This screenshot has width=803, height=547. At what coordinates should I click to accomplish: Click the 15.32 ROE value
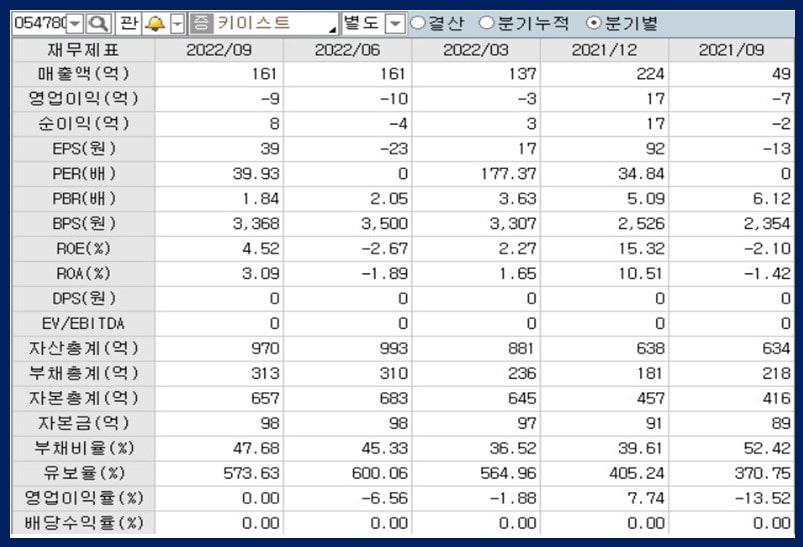[642, 249]
